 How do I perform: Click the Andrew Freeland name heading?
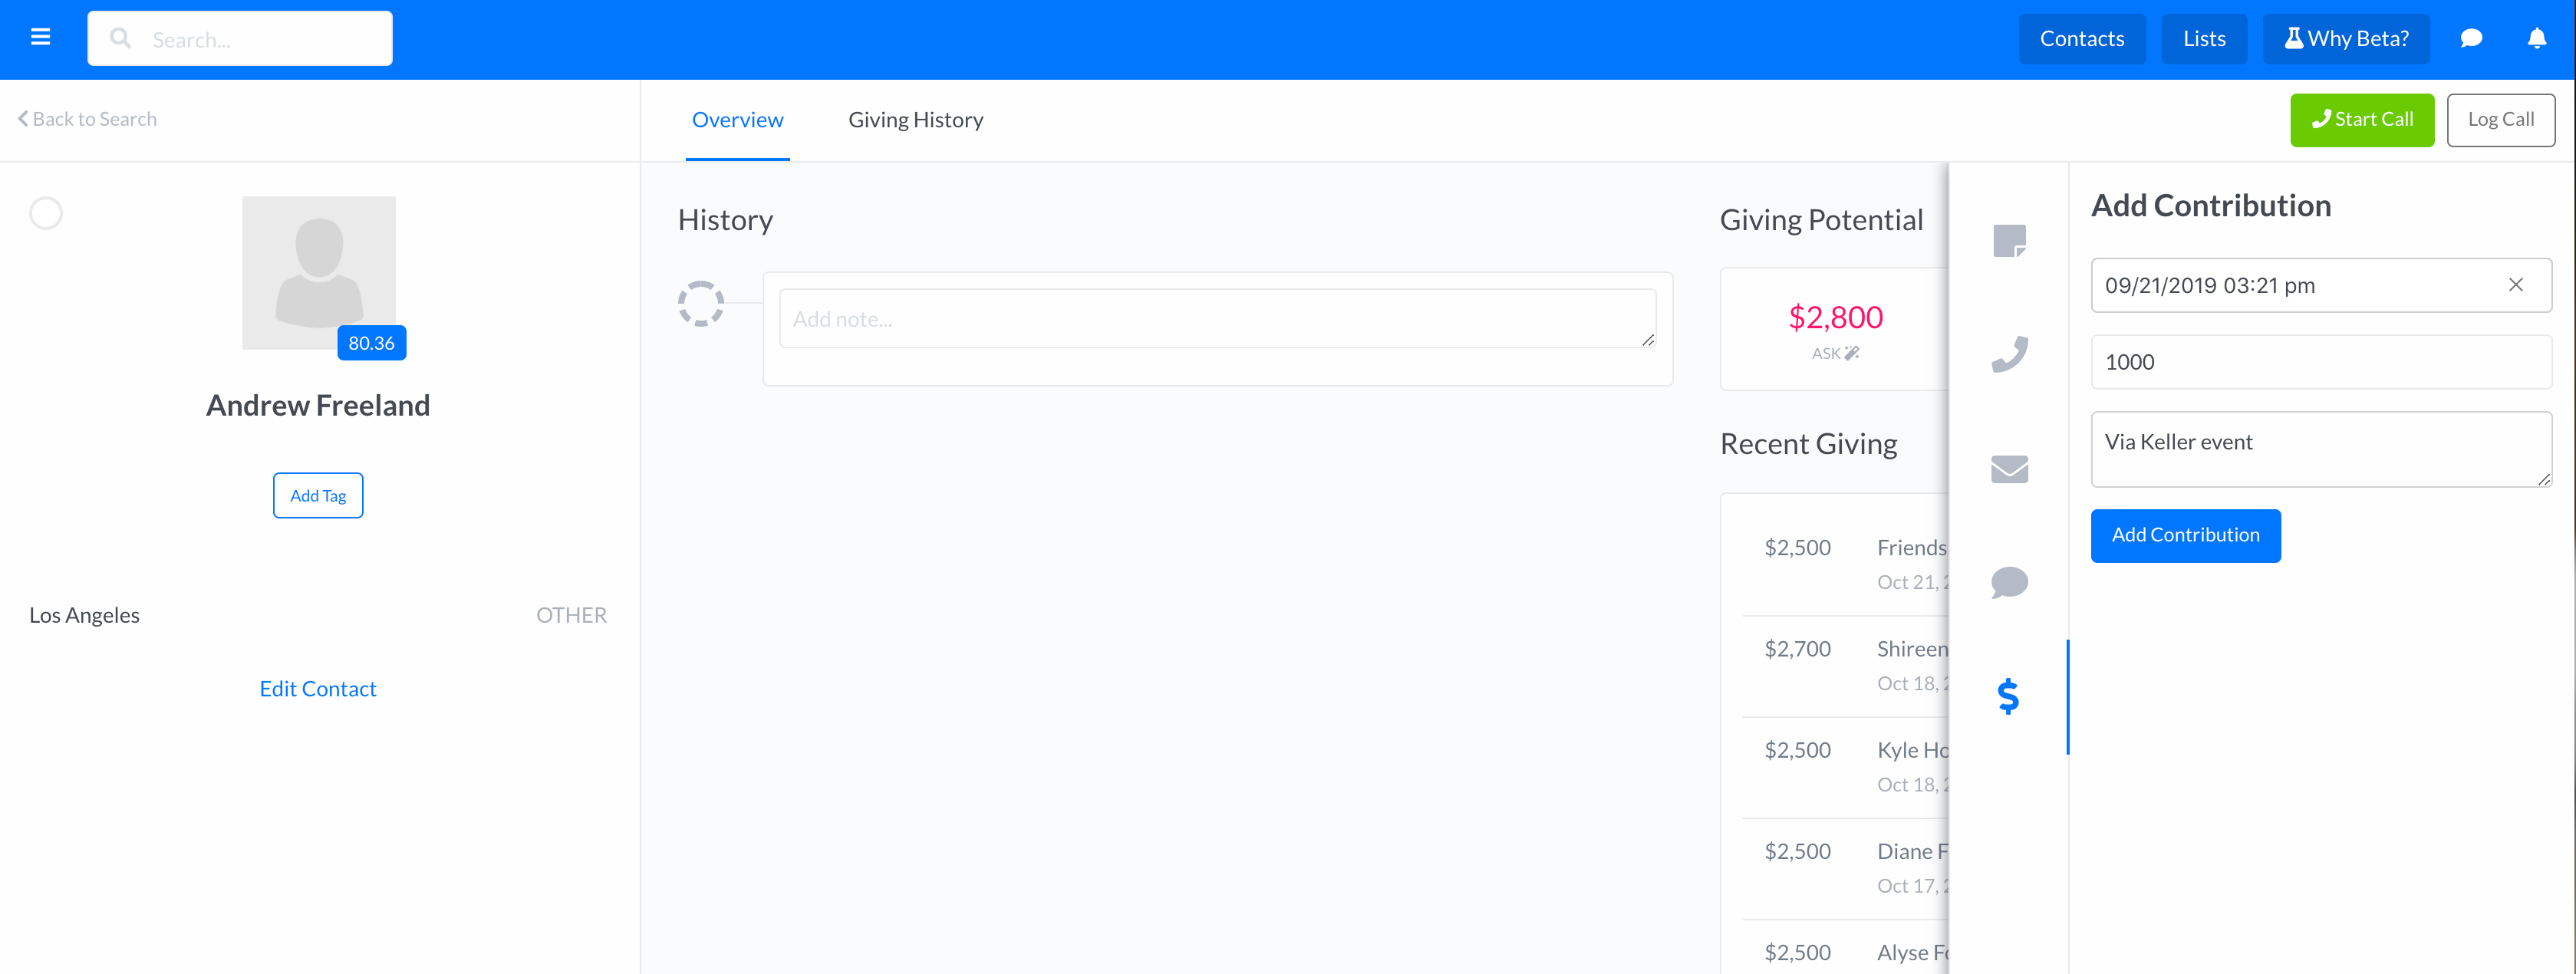(x=318, y=405)
